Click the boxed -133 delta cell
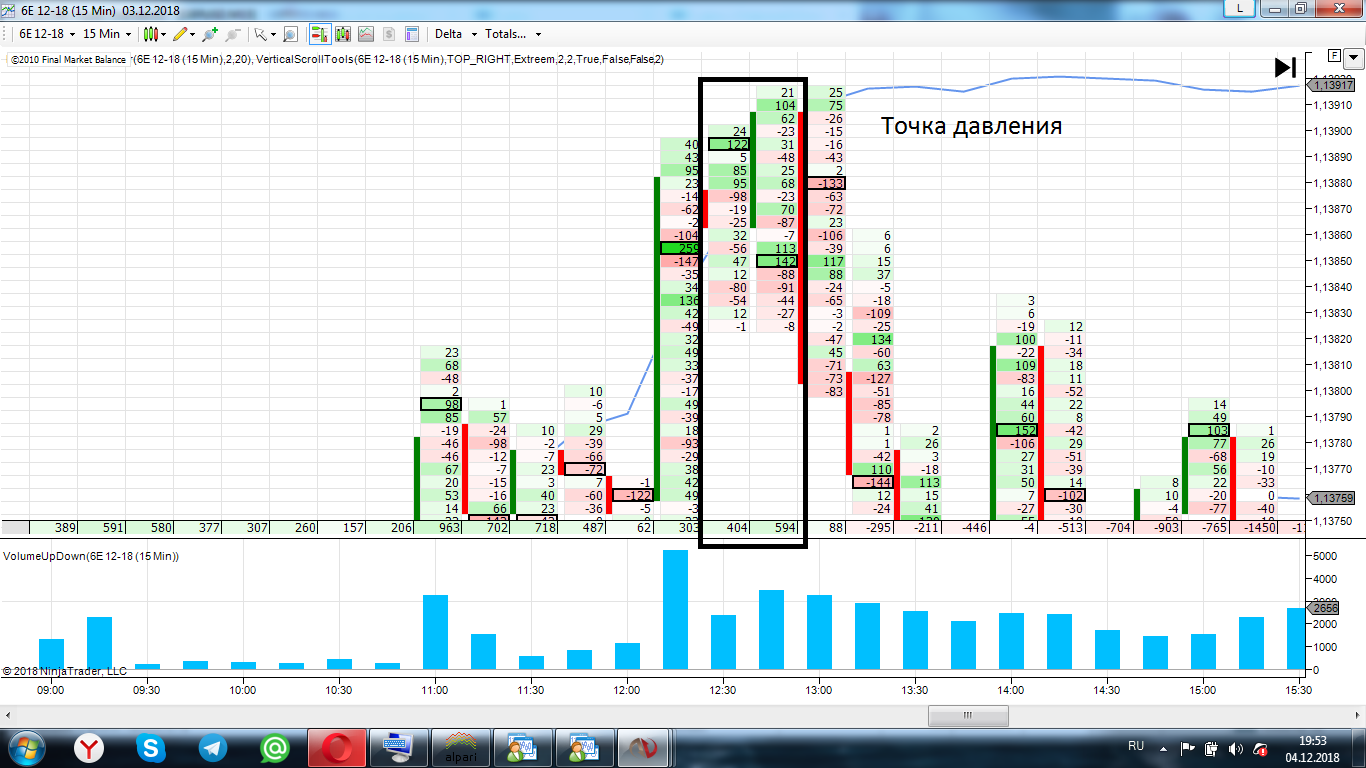1366x768 pixels. (x=826, y=183)
